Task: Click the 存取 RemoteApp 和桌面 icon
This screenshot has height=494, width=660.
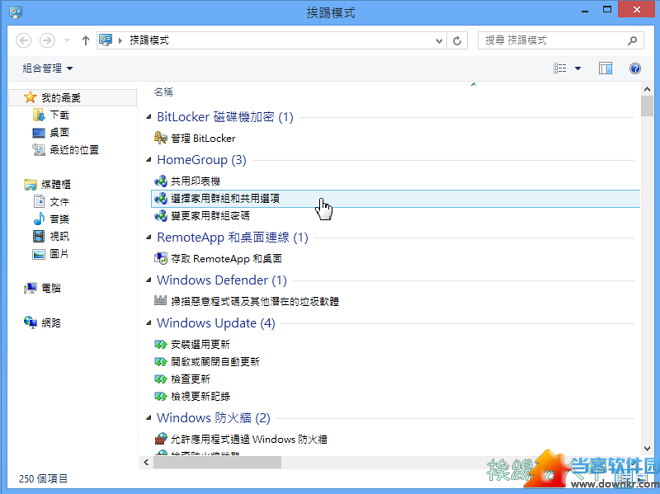Action: click(x=160, y=258)
